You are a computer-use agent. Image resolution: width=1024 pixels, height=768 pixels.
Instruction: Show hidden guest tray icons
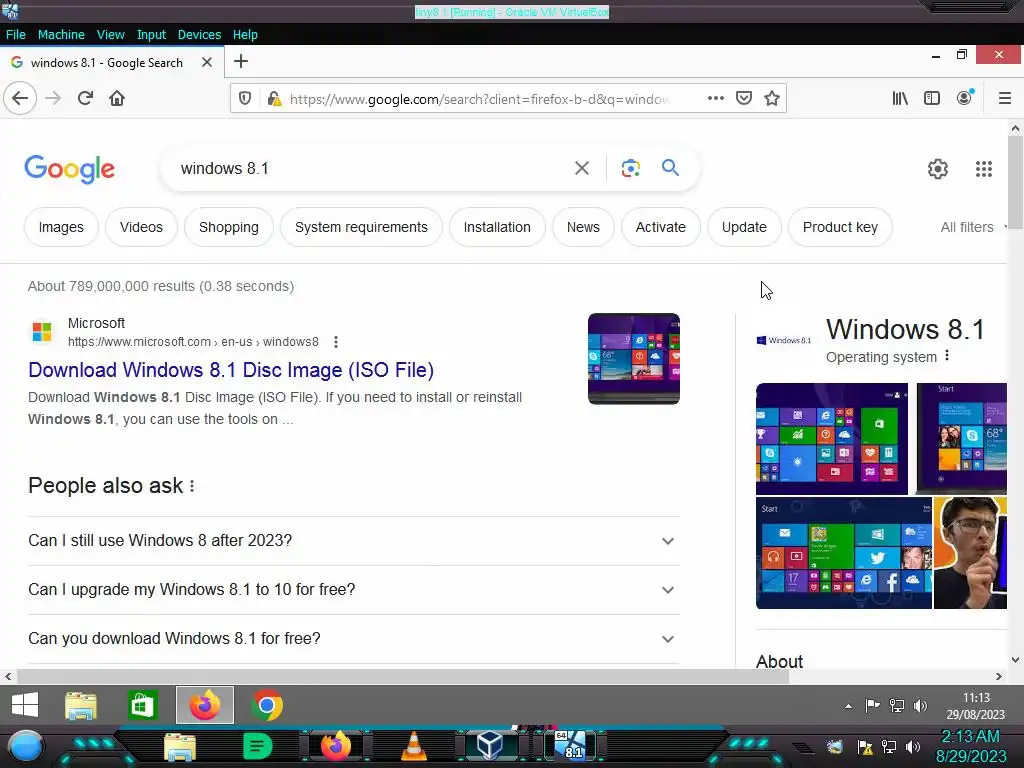[x=848, y=706]
